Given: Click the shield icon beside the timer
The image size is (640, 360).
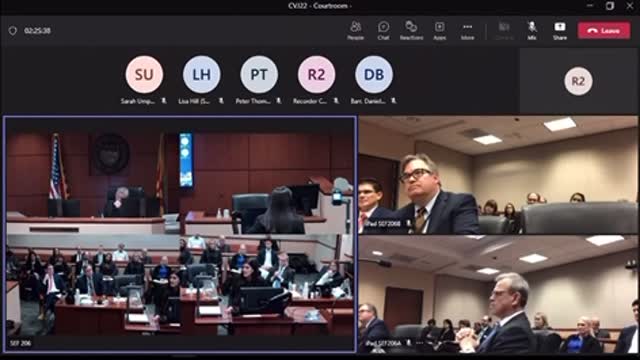Looking at the screenshot, I should coord(13,31).
